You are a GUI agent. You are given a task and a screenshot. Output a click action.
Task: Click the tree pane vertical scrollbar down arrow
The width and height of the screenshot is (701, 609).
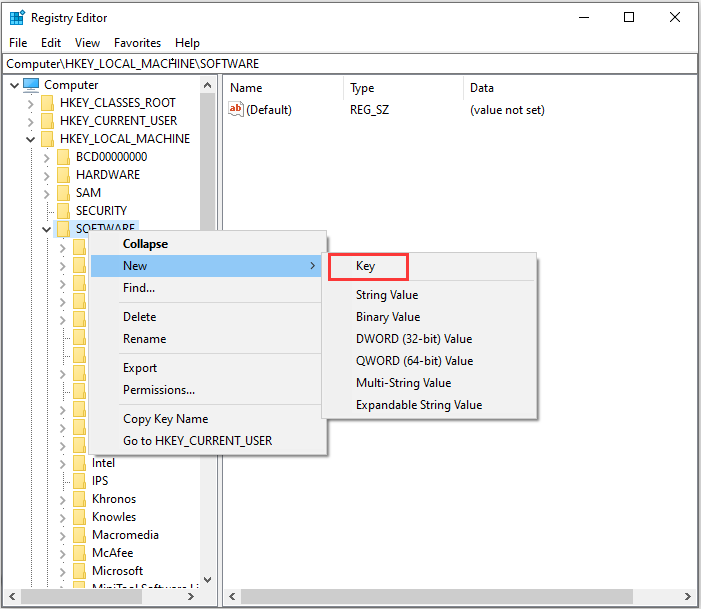point(208,579)
